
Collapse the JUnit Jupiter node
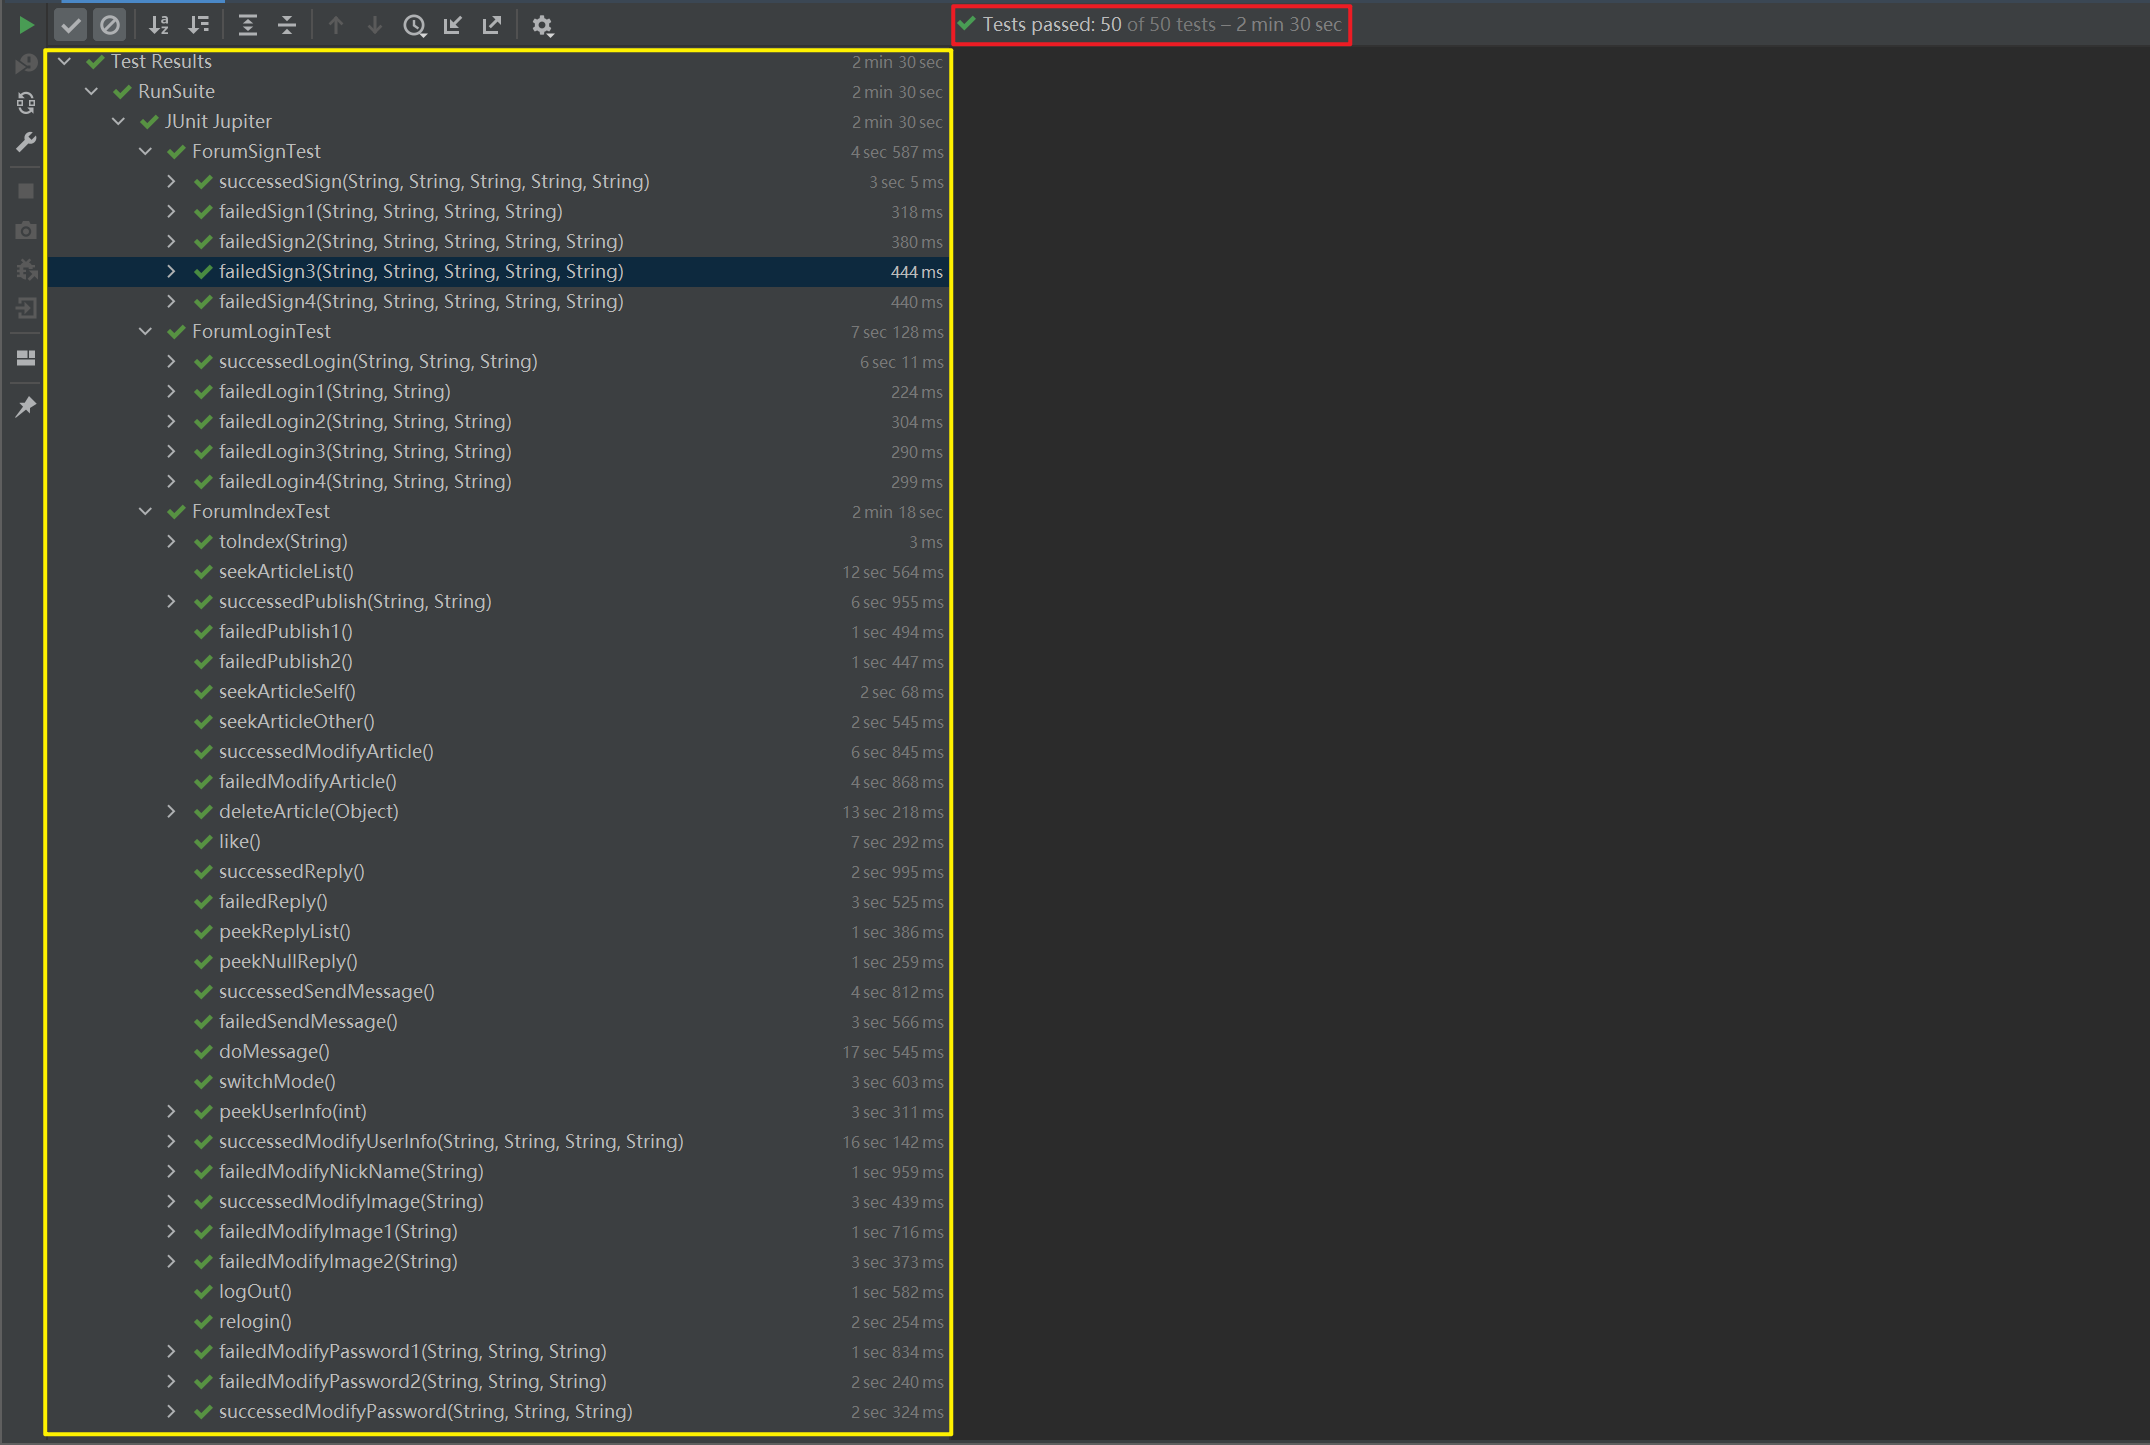pyautogui.click(x=119, y=122)
